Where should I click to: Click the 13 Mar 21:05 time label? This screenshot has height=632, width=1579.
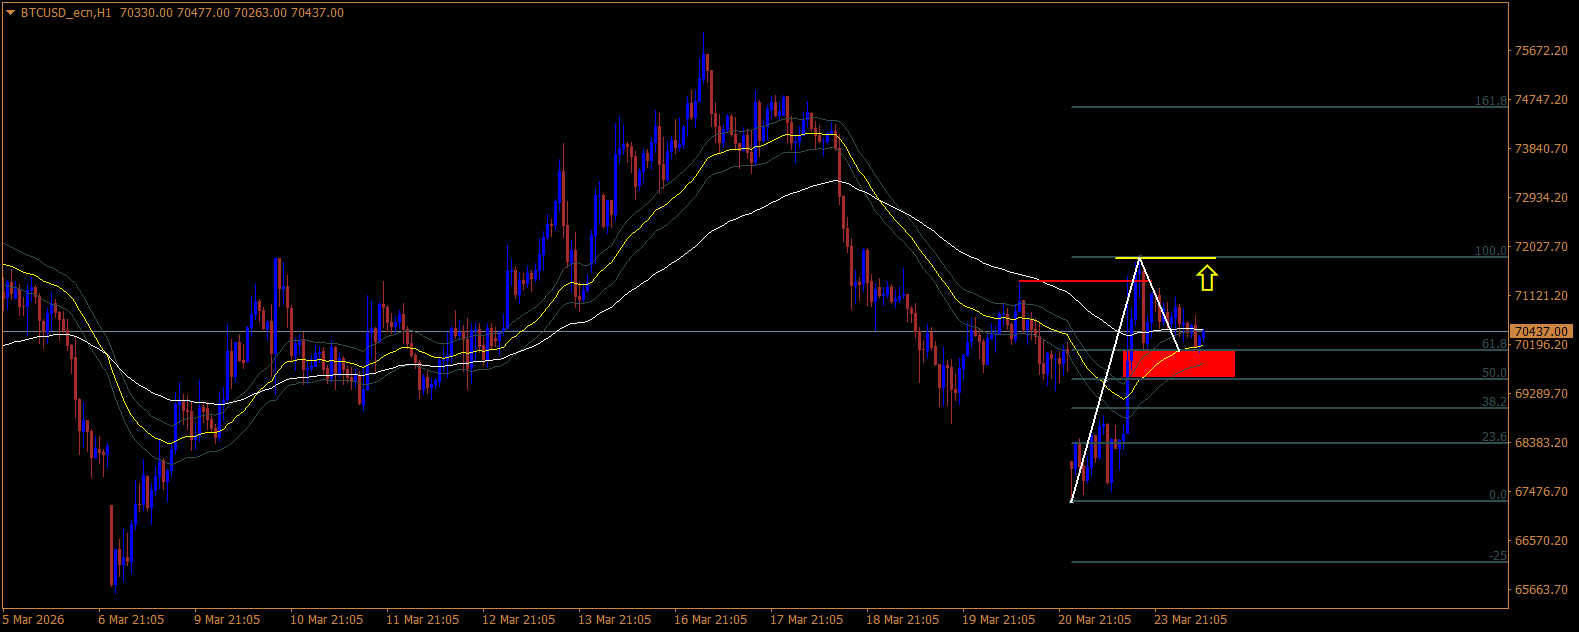(615, 620)
